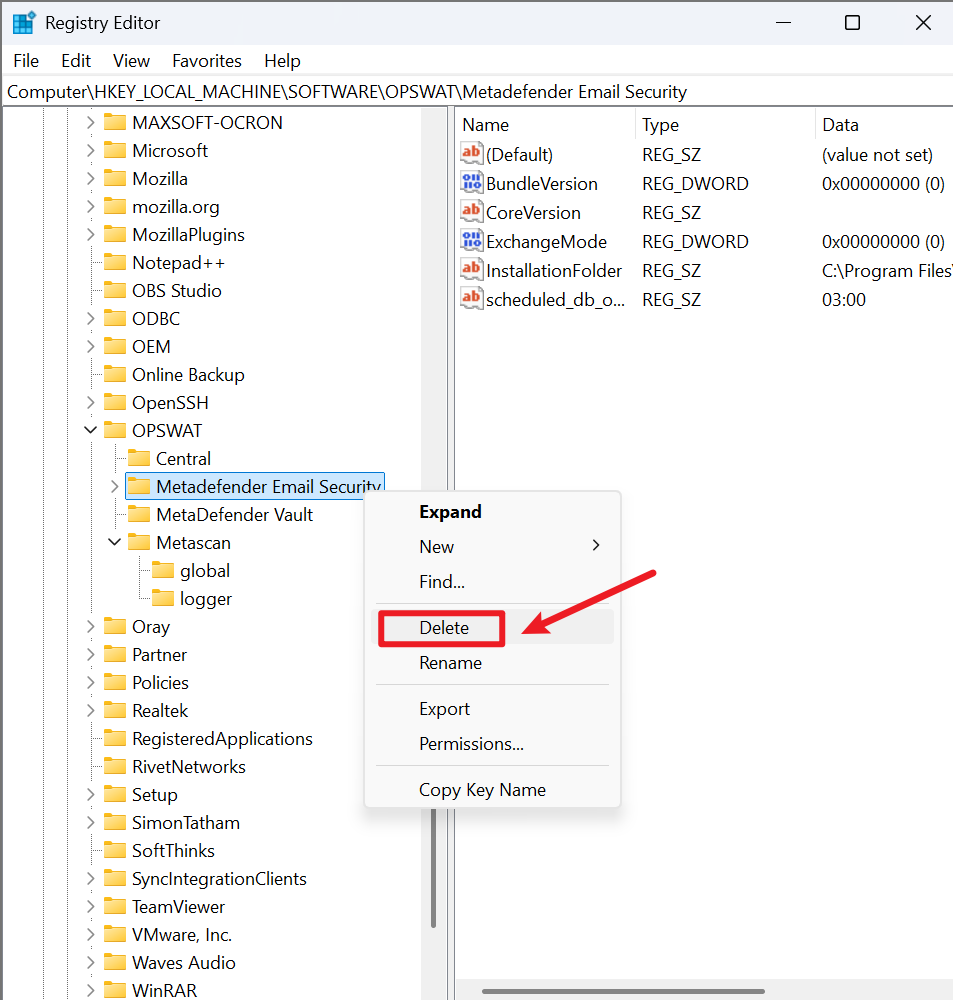Click the tree pane vertical scrollbar thumb
Image resolution: width=953 pixels, height=1000 pixels.
point(434,868)
